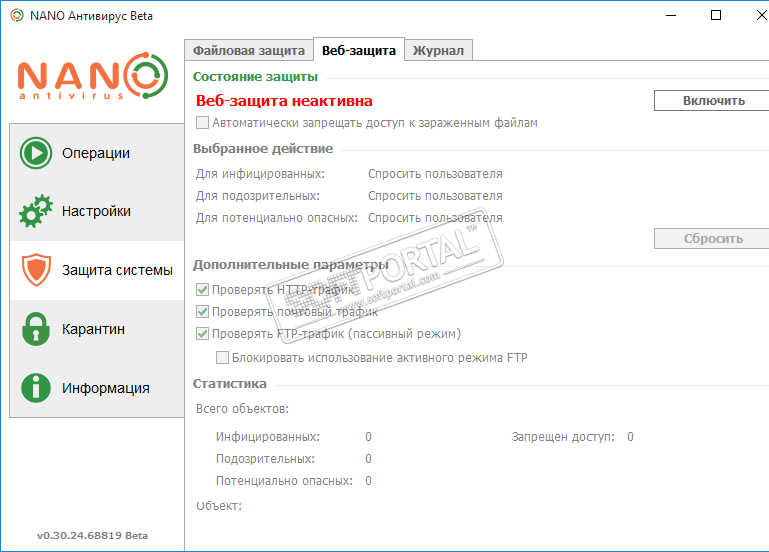Uncheck Проверять HTTP-трафик

[276, 290]
